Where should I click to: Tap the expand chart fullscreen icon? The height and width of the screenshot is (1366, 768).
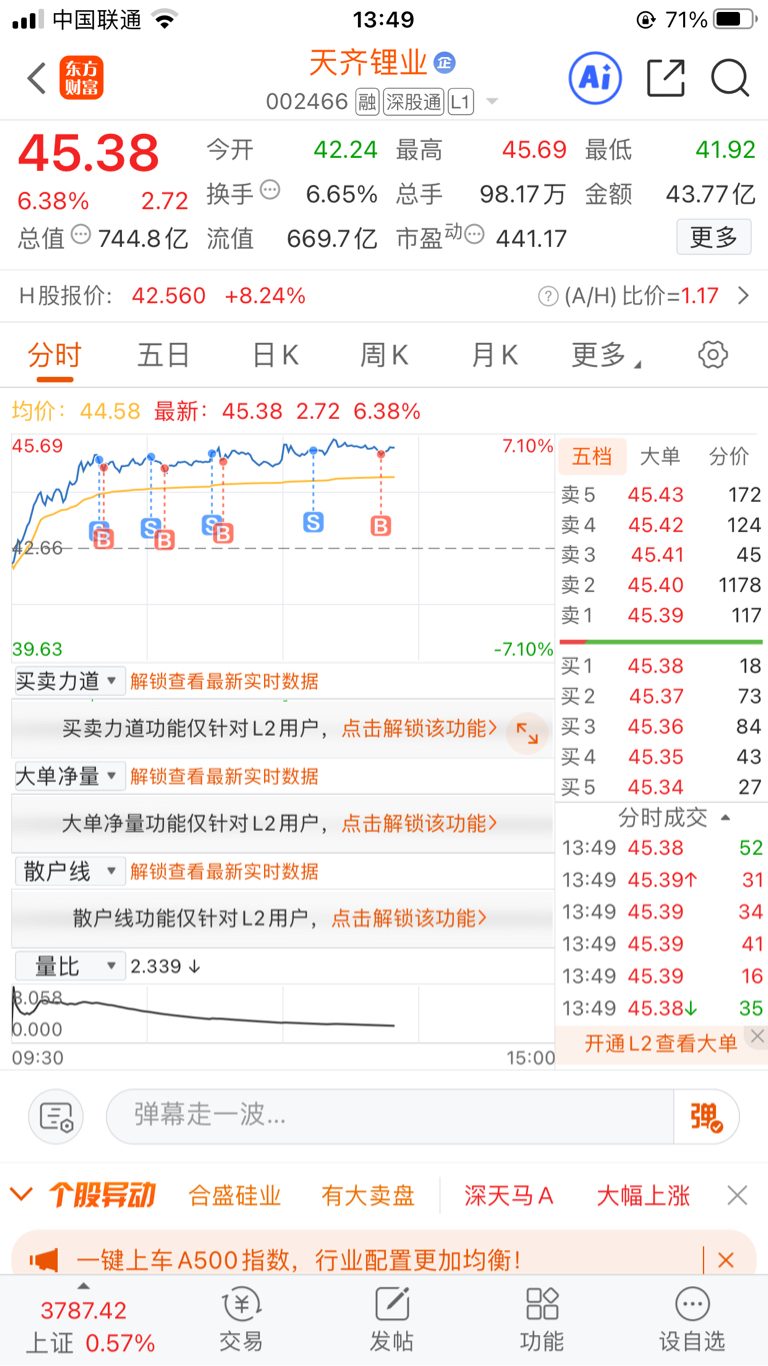(526, 734)
